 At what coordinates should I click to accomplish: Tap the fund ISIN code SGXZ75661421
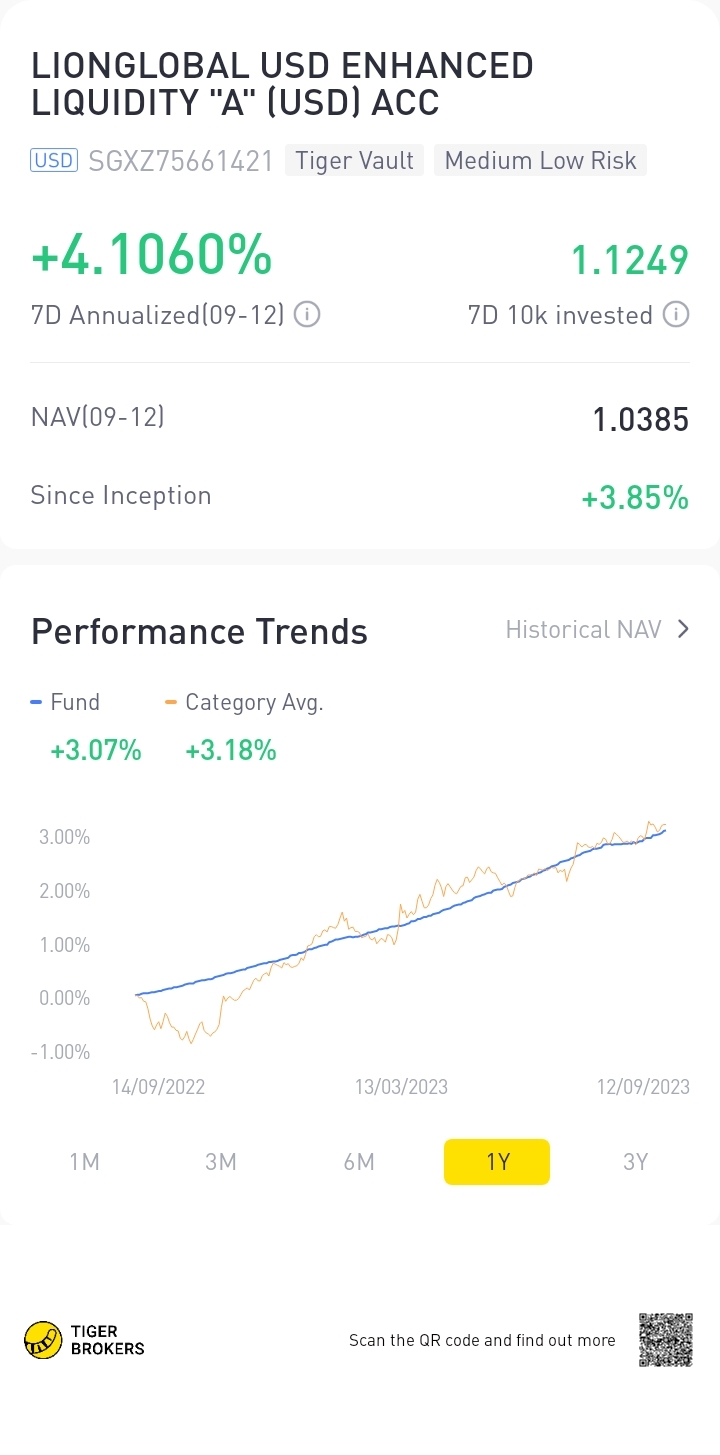click(181, 161)
